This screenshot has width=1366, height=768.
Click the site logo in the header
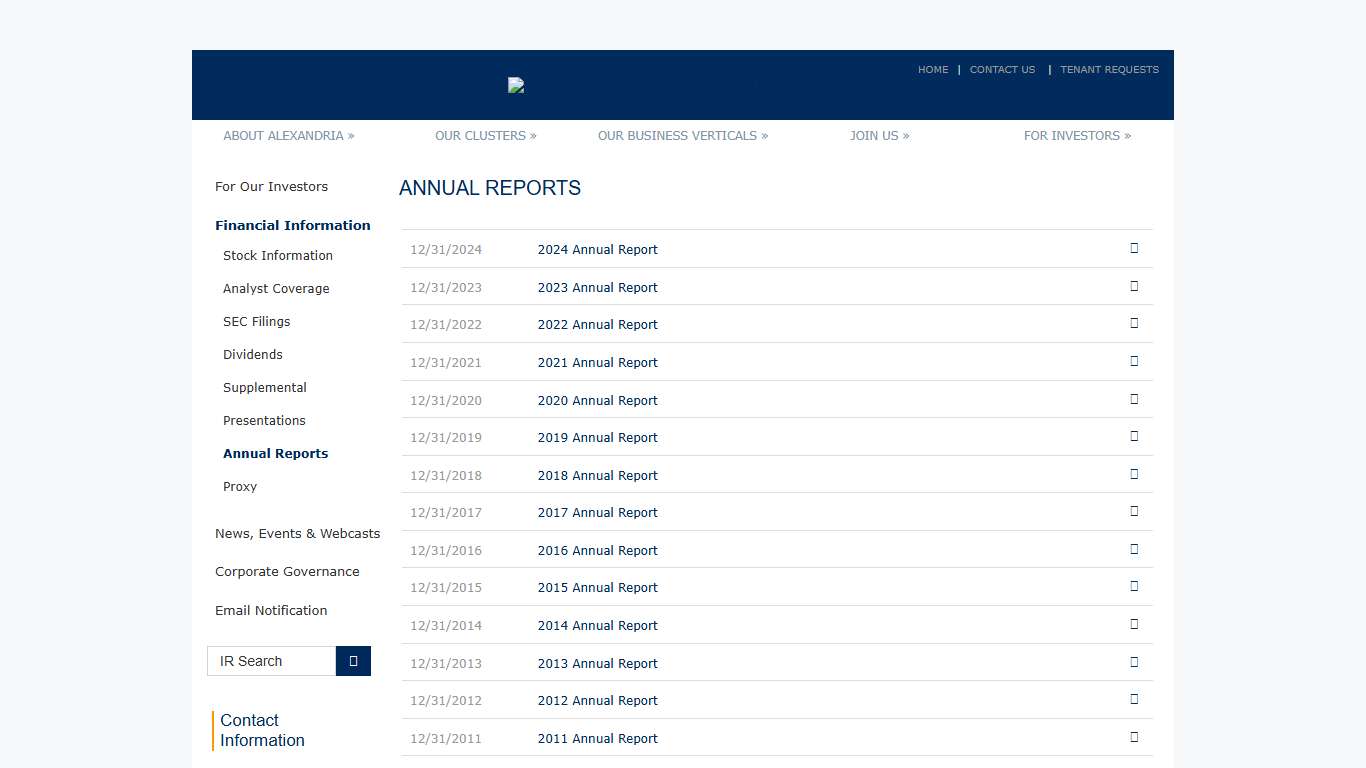[x=516, y=85]
